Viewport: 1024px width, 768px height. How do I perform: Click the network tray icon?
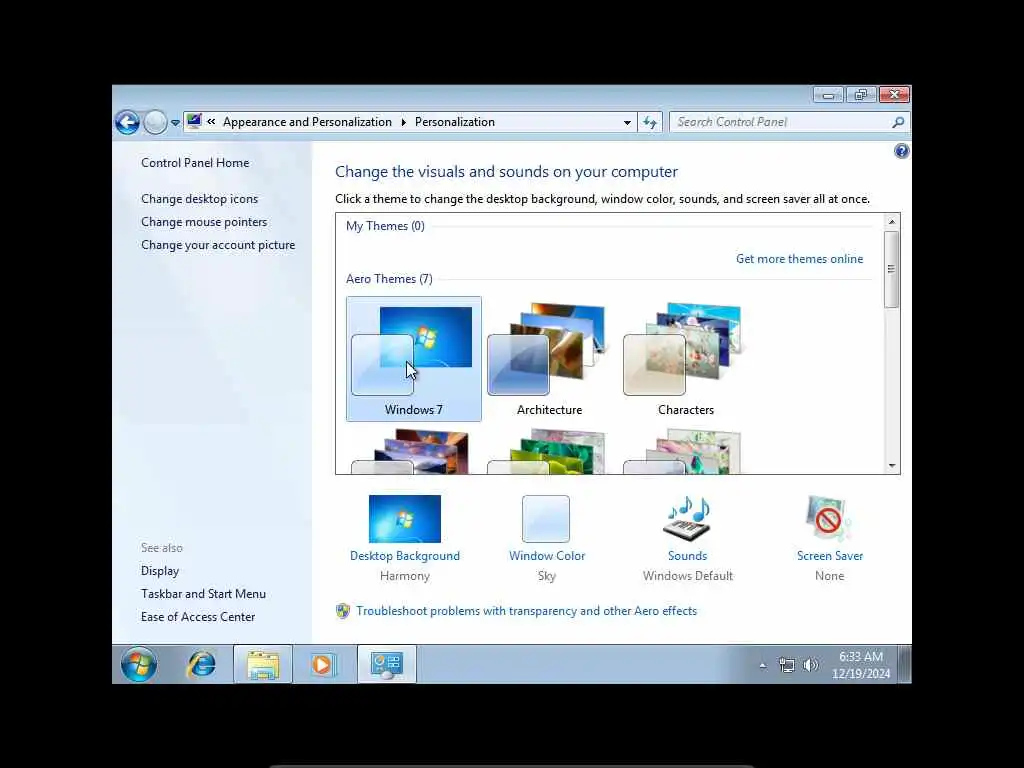tap(787, 665)
